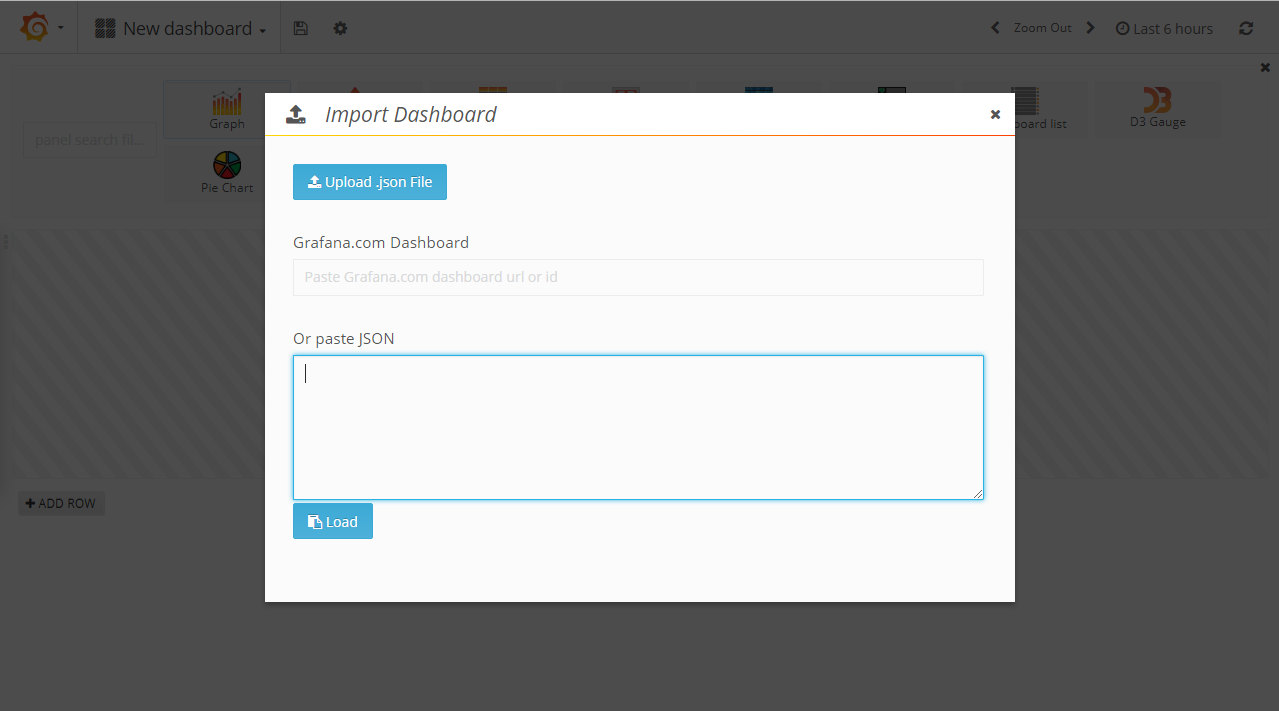
Task: Shift time range back with left arrow
Action: pyautogui.click(x=995, y=28)
